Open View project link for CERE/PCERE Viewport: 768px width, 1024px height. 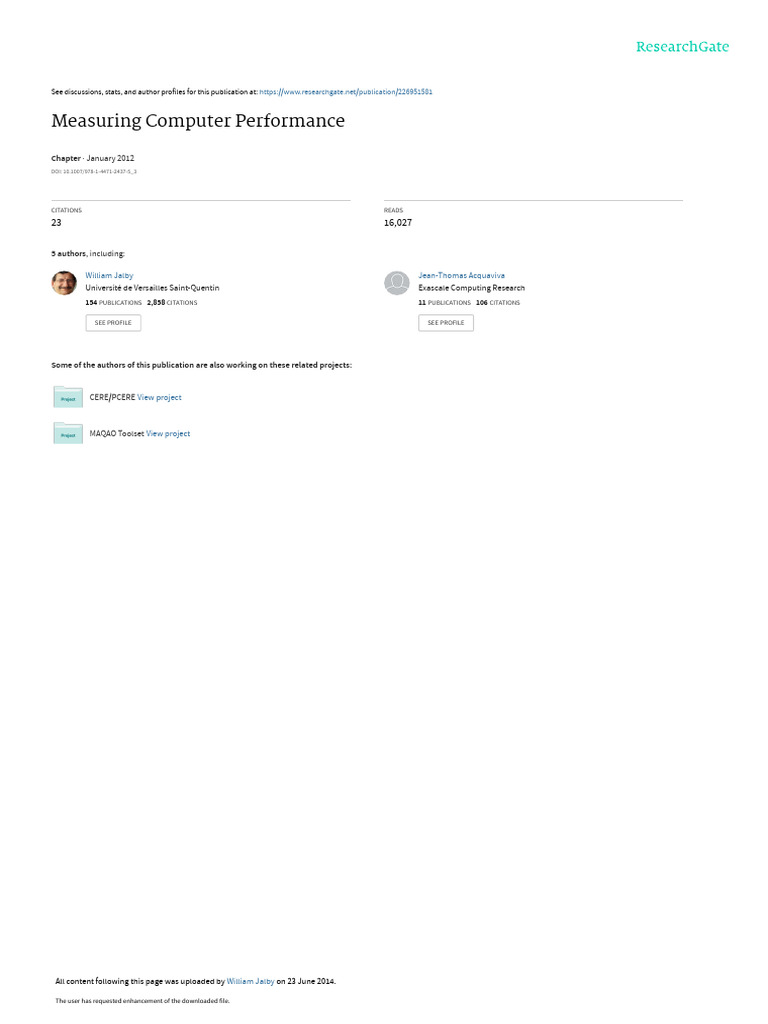(159, 397)
